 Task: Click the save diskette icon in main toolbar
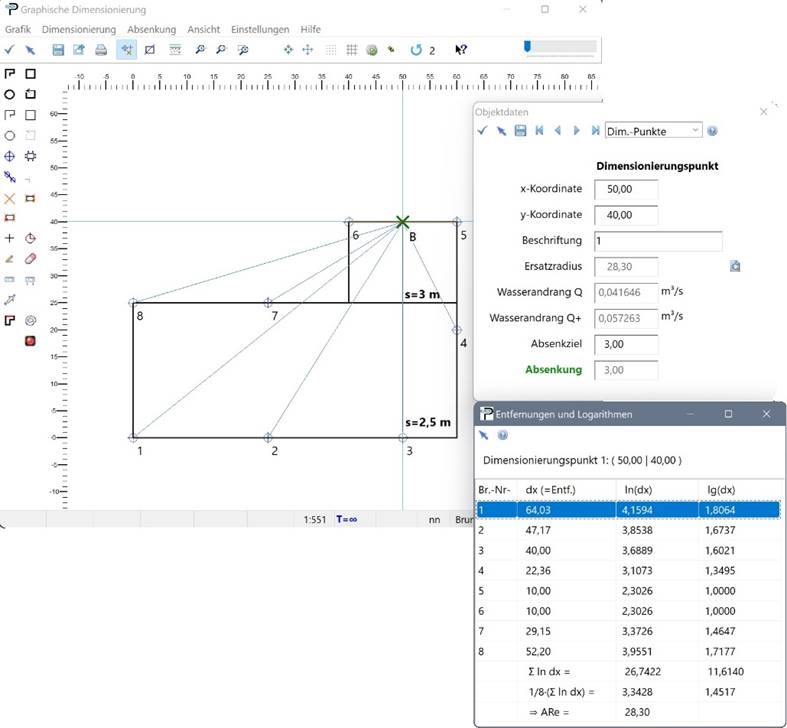(x=58, y=49)
